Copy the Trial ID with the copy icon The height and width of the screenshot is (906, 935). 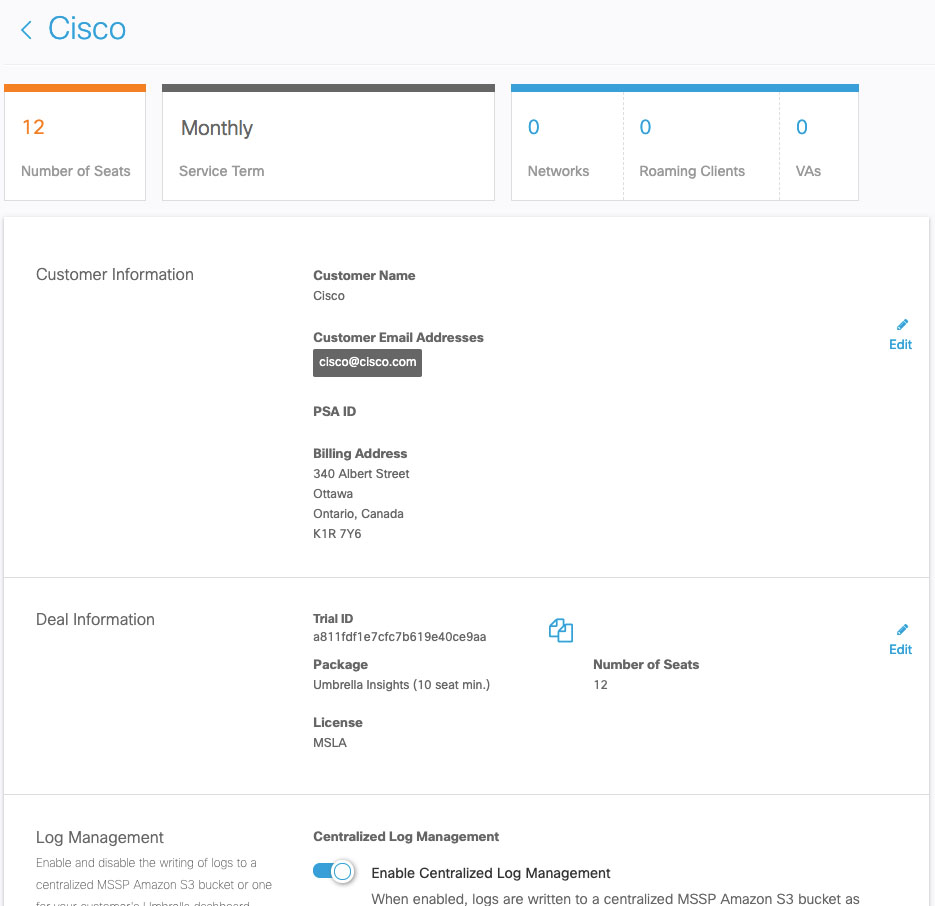561,630
